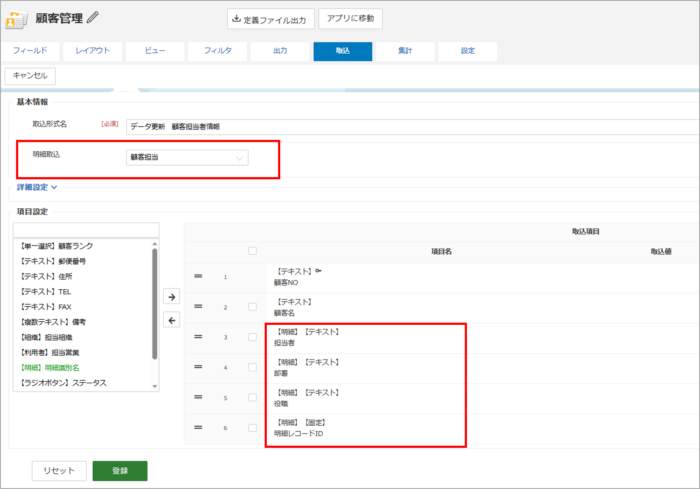The width and height of the screenshot is (700, 489).
Task: Click the 取込値 column header
Action: (x=661, y=252)
